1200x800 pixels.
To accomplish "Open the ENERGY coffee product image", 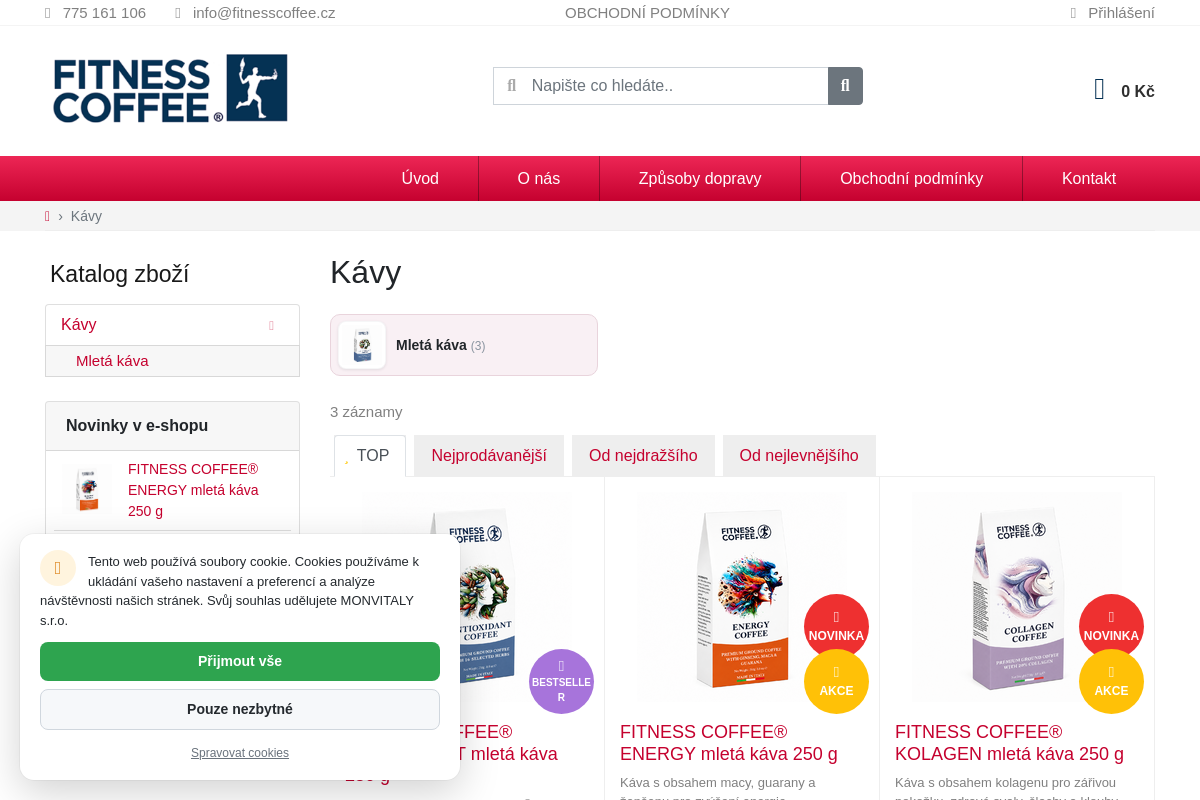I will [x=742, y=597].
